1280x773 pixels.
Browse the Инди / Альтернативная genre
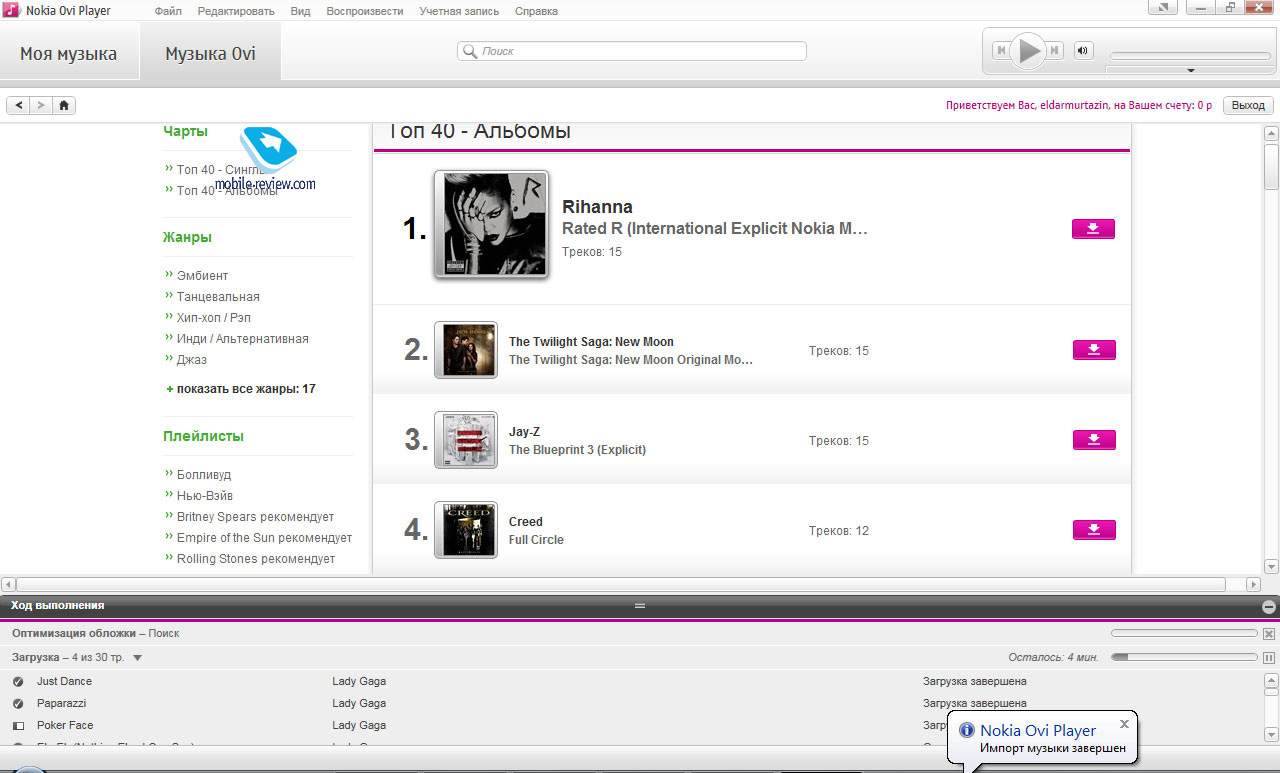(242, 339)
